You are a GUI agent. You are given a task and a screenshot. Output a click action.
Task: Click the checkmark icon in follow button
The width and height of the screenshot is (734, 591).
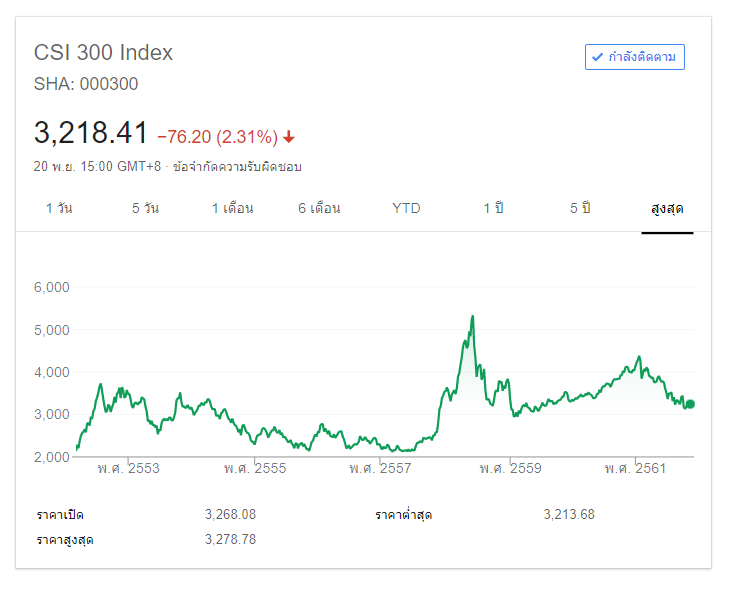pos(597,57)
